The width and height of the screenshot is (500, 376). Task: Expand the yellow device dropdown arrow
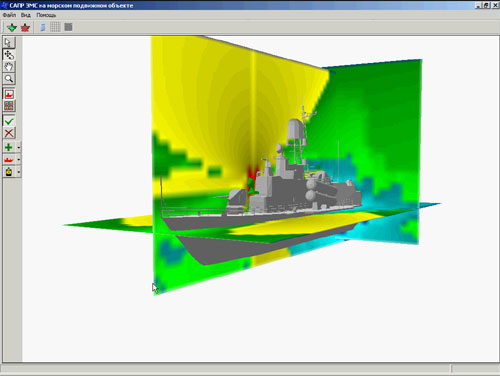click(x=19, y=172)
